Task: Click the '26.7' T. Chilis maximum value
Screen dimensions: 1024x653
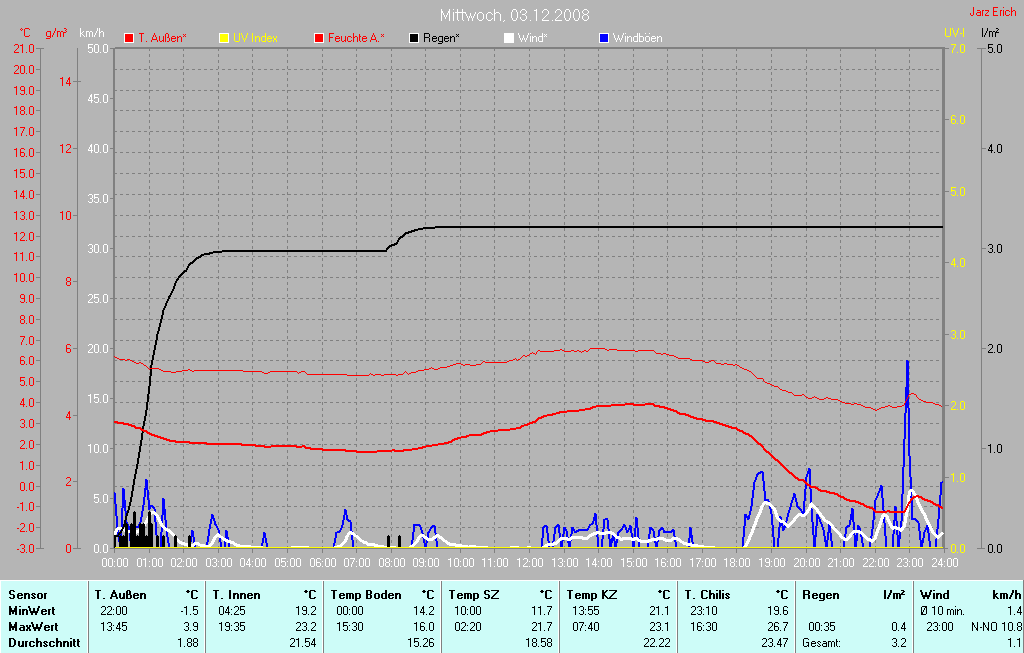Action: click(x=778, y=627)
